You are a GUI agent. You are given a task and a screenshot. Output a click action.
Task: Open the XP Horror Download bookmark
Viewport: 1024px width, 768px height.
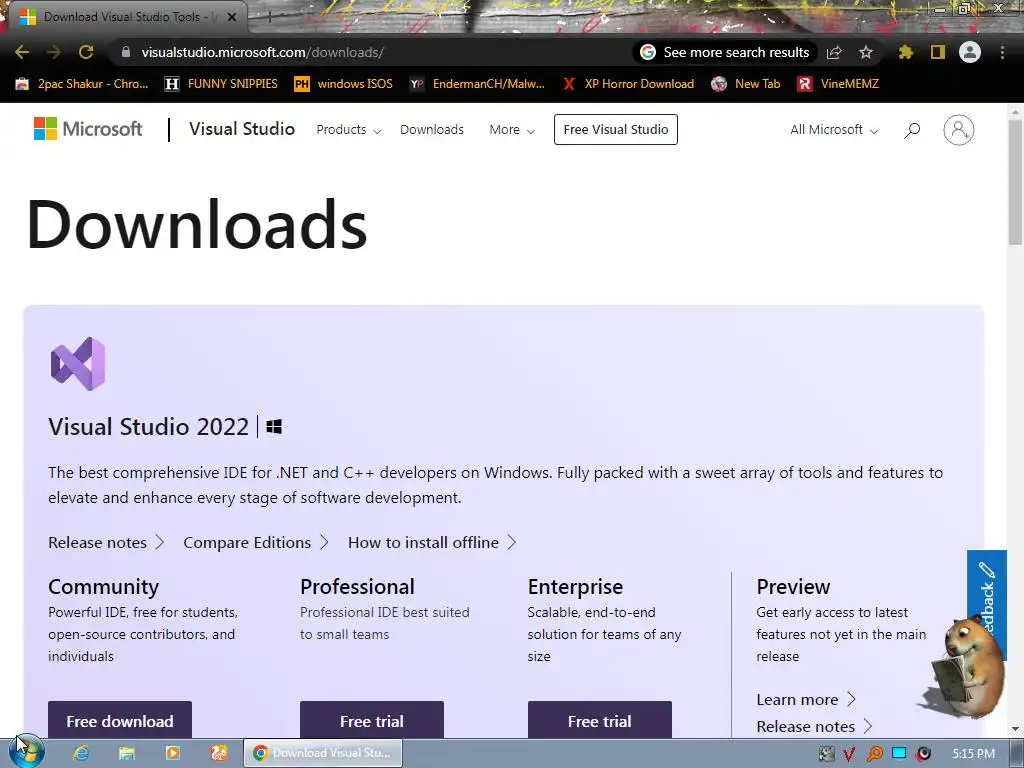pos(629,84)
